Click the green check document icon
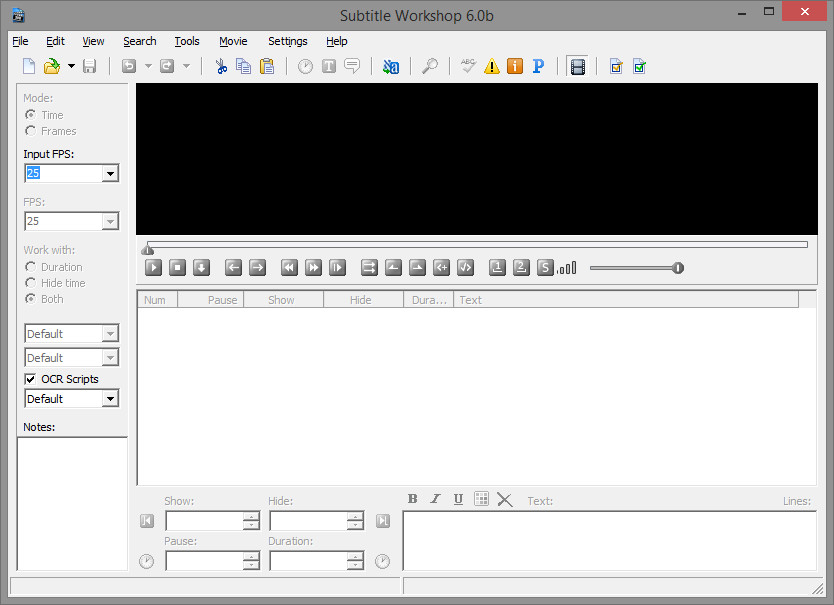 click(x=639, y=67)
